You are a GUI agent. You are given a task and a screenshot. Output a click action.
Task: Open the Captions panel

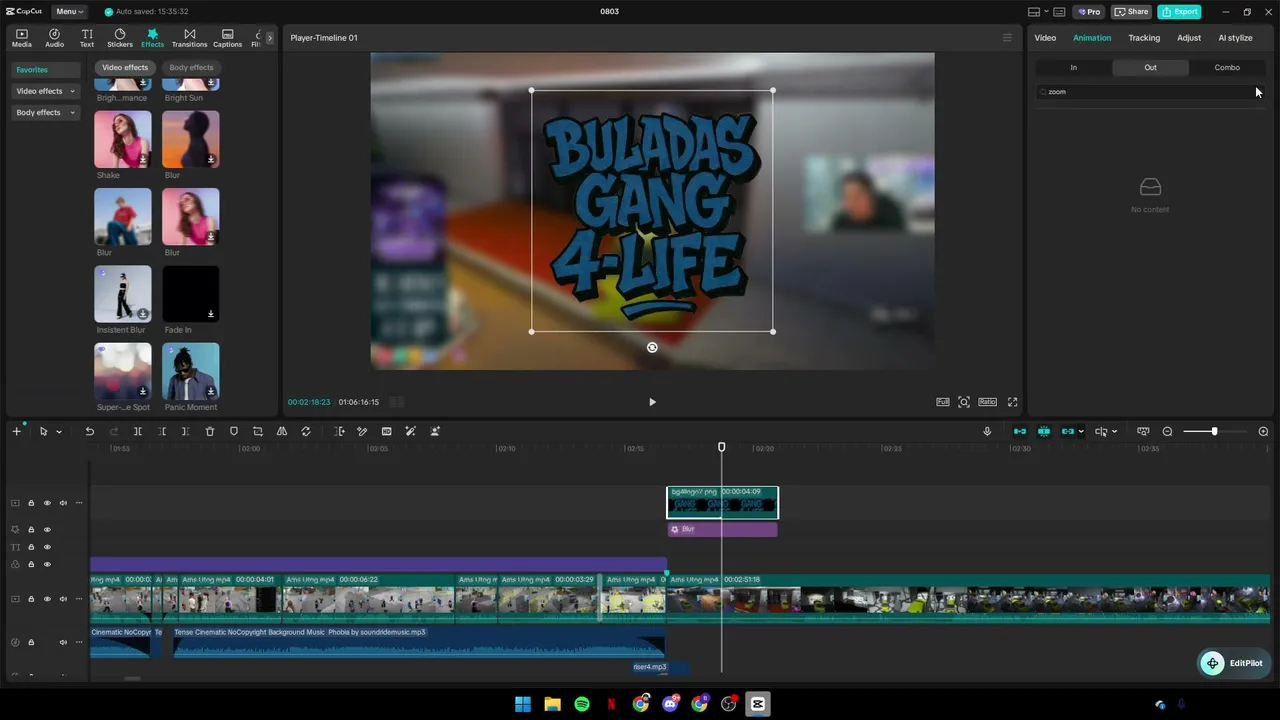point(227,38)
